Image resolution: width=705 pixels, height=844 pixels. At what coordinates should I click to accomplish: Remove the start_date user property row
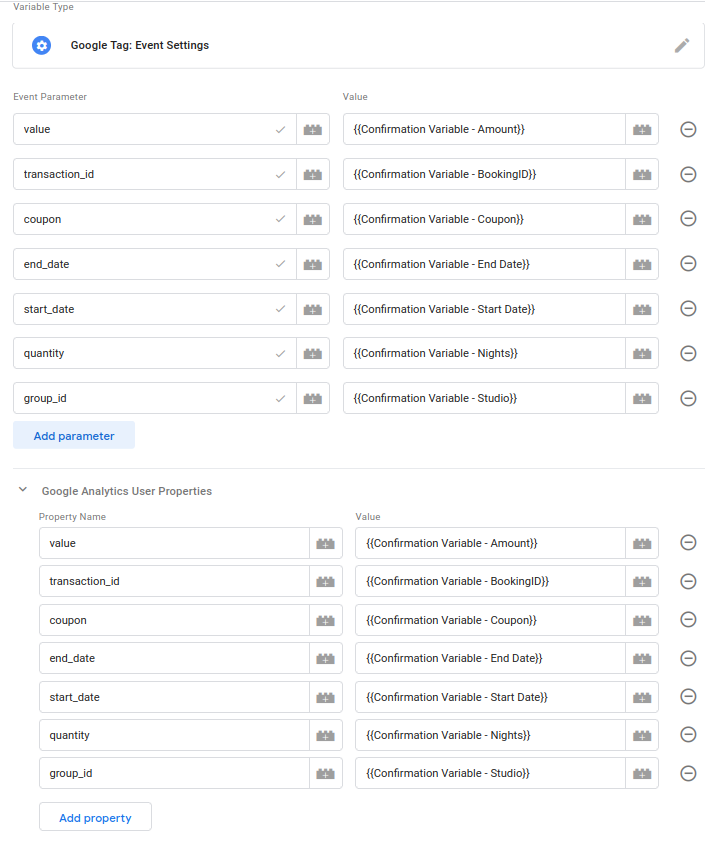point(688,697)
